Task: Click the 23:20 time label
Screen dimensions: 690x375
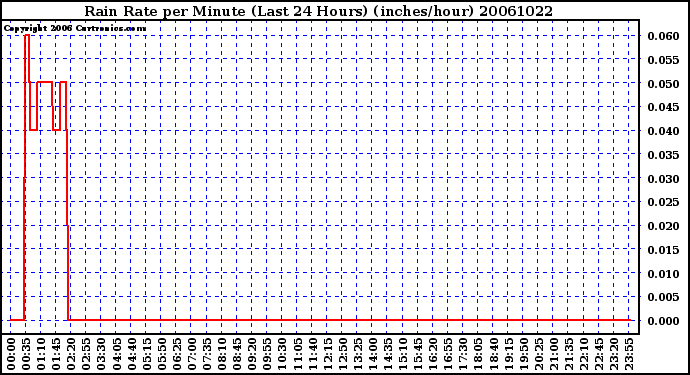Action: pyautogui.click(x=613, y=354)
